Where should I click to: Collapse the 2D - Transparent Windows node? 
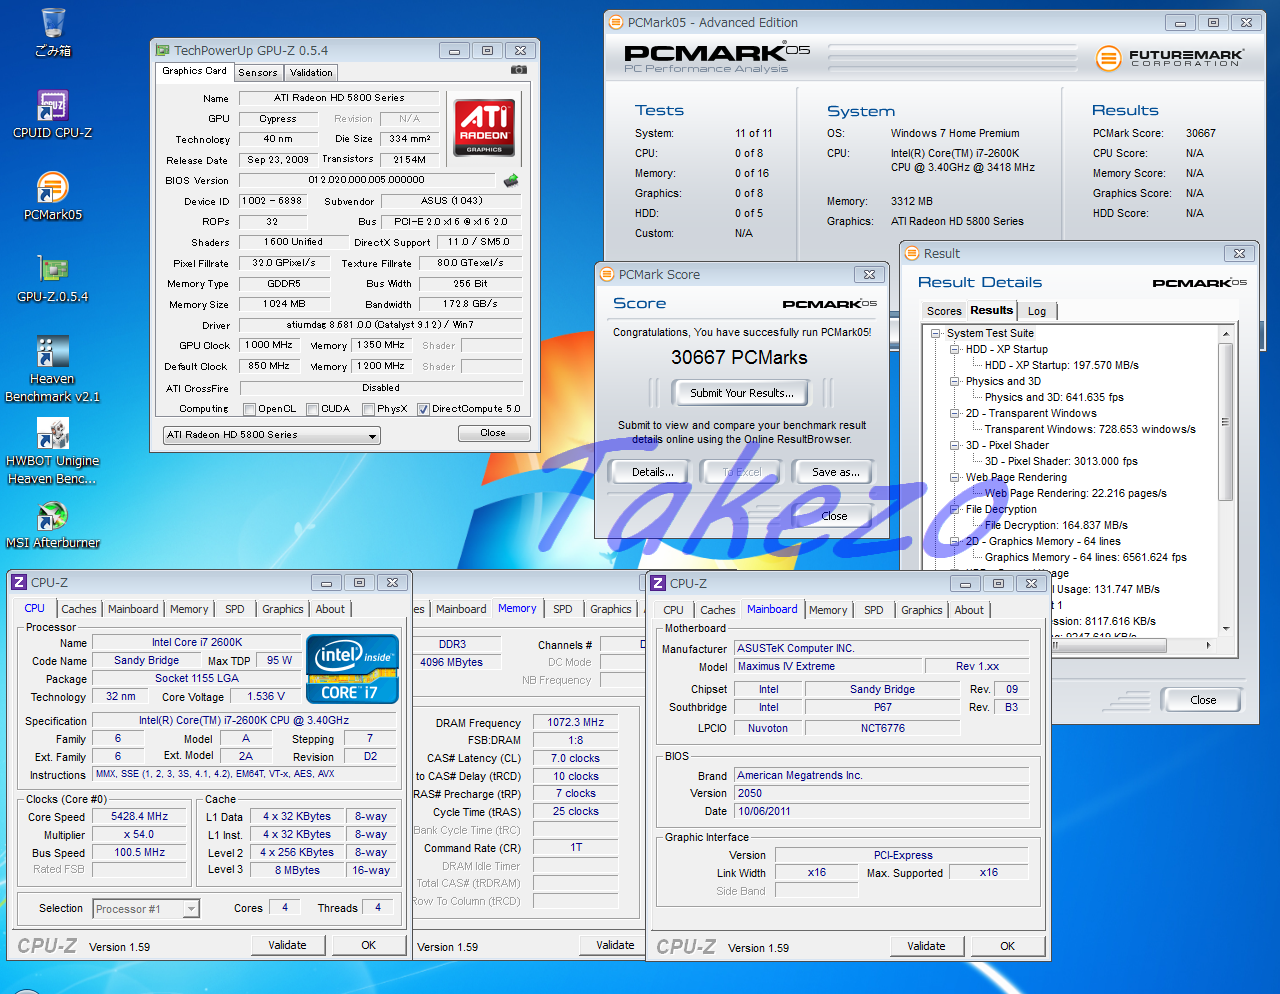coord(955,413)
